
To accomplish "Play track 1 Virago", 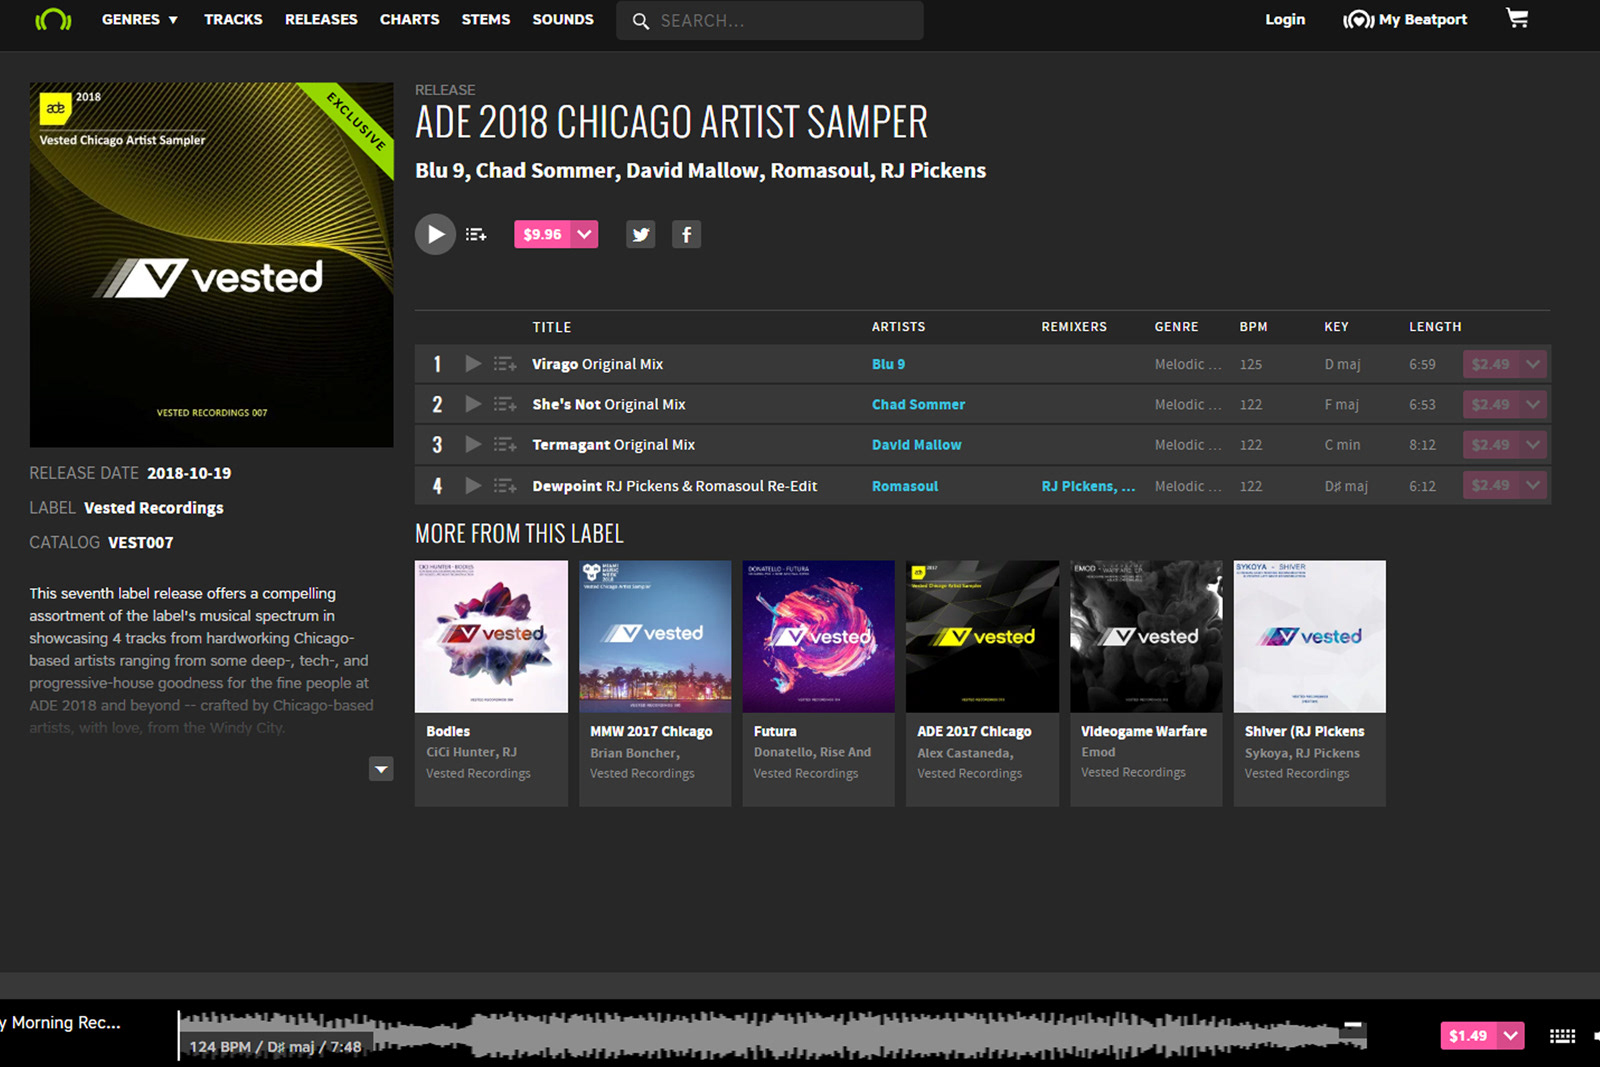I will (x=473, y=364).
